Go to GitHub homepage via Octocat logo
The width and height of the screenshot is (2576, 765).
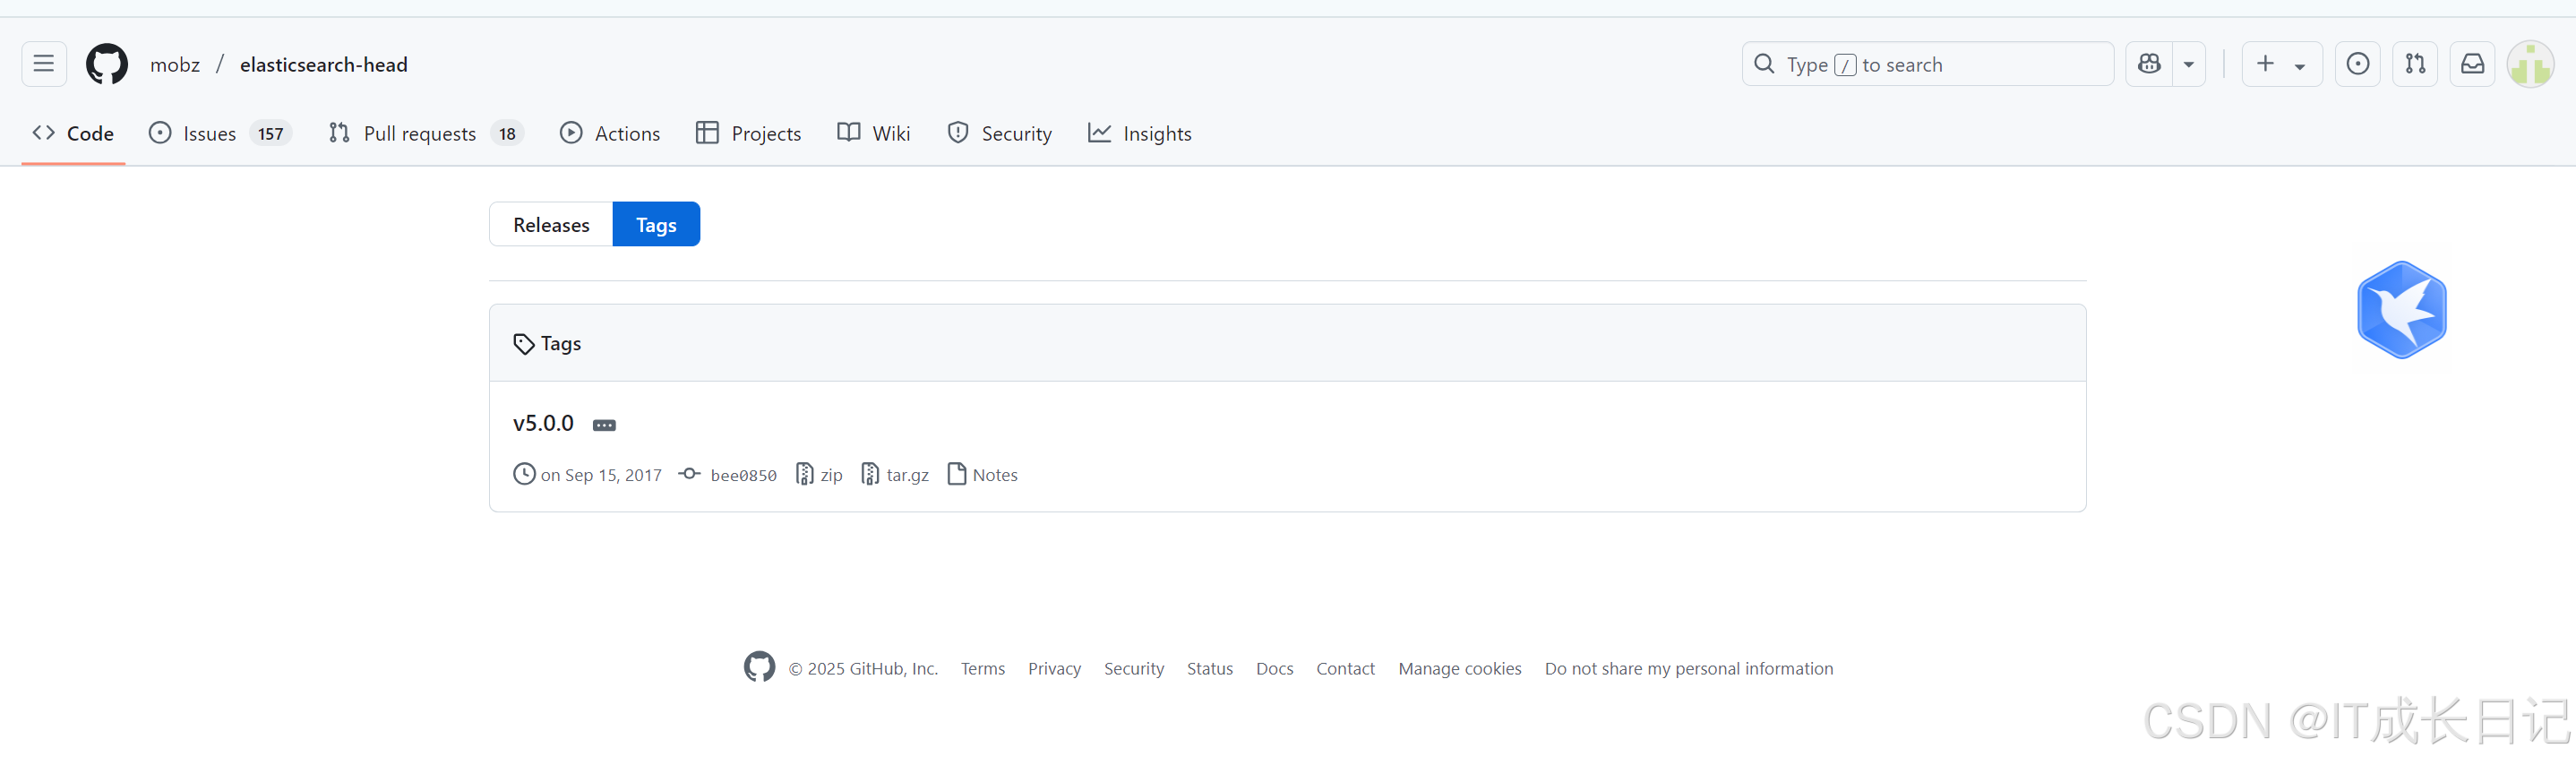pyautogui.click(x=107, y=64)
